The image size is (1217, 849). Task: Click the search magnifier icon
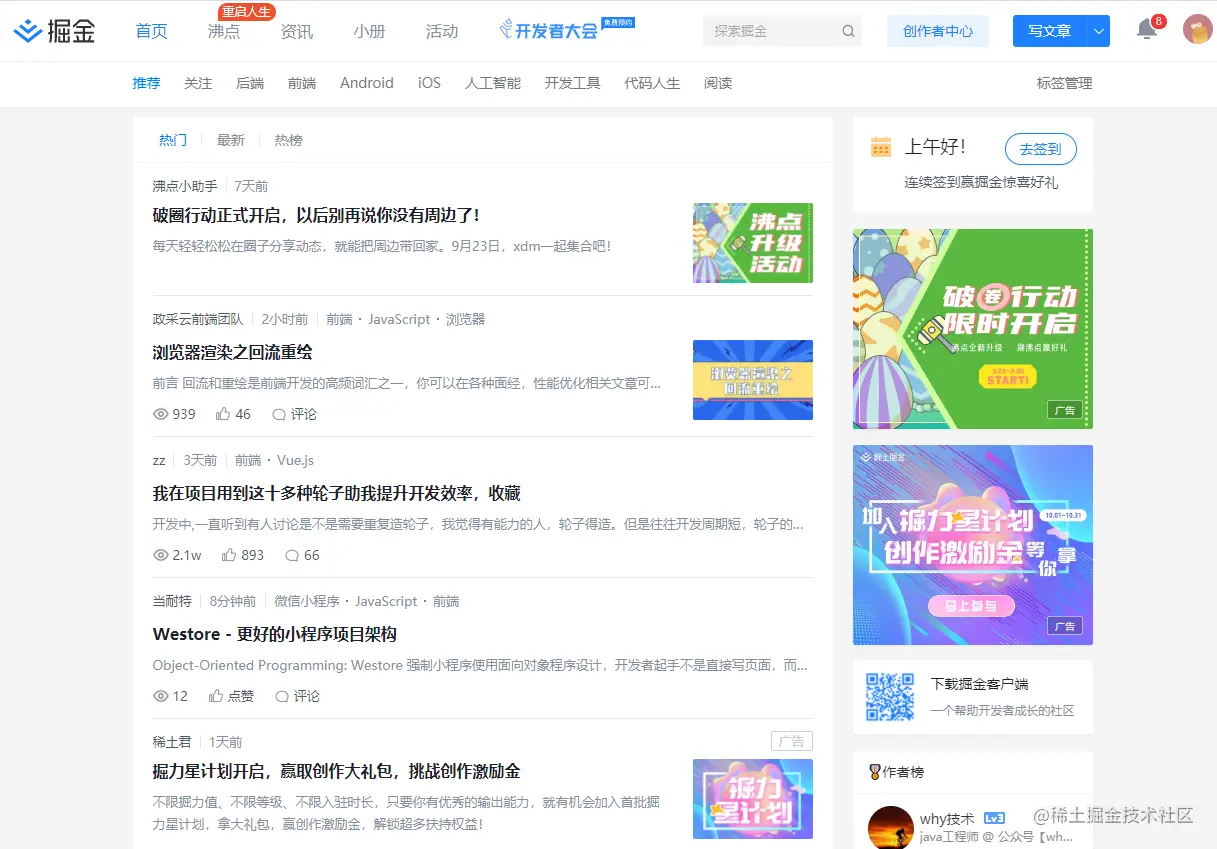pos(848,31)
